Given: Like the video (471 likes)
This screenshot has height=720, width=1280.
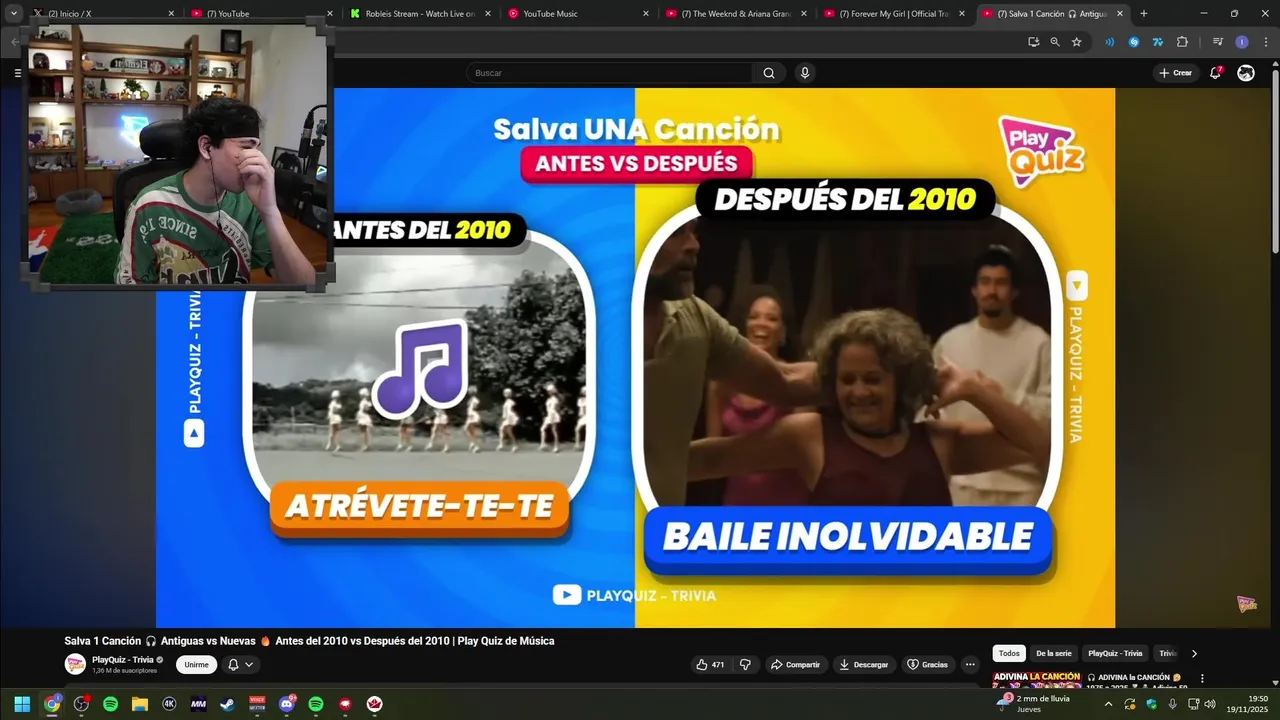Looking at the screenshot, I should point(711,665).
